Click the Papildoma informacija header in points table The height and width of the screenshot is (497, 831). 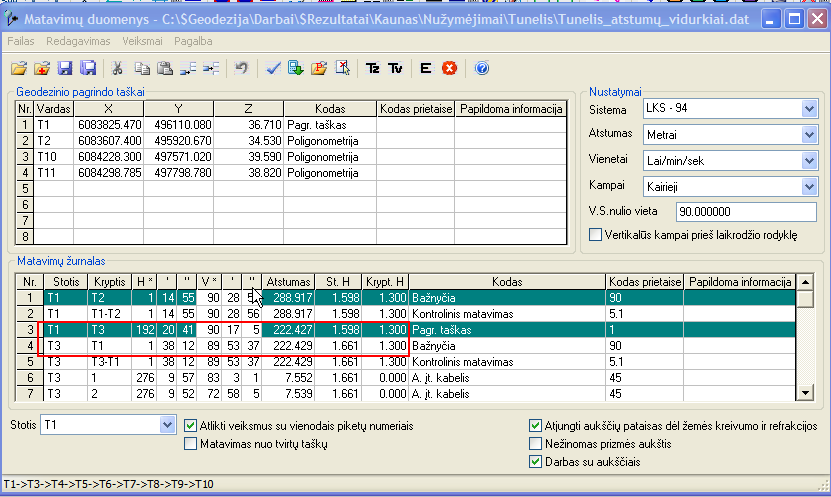(x=511, y=109)
